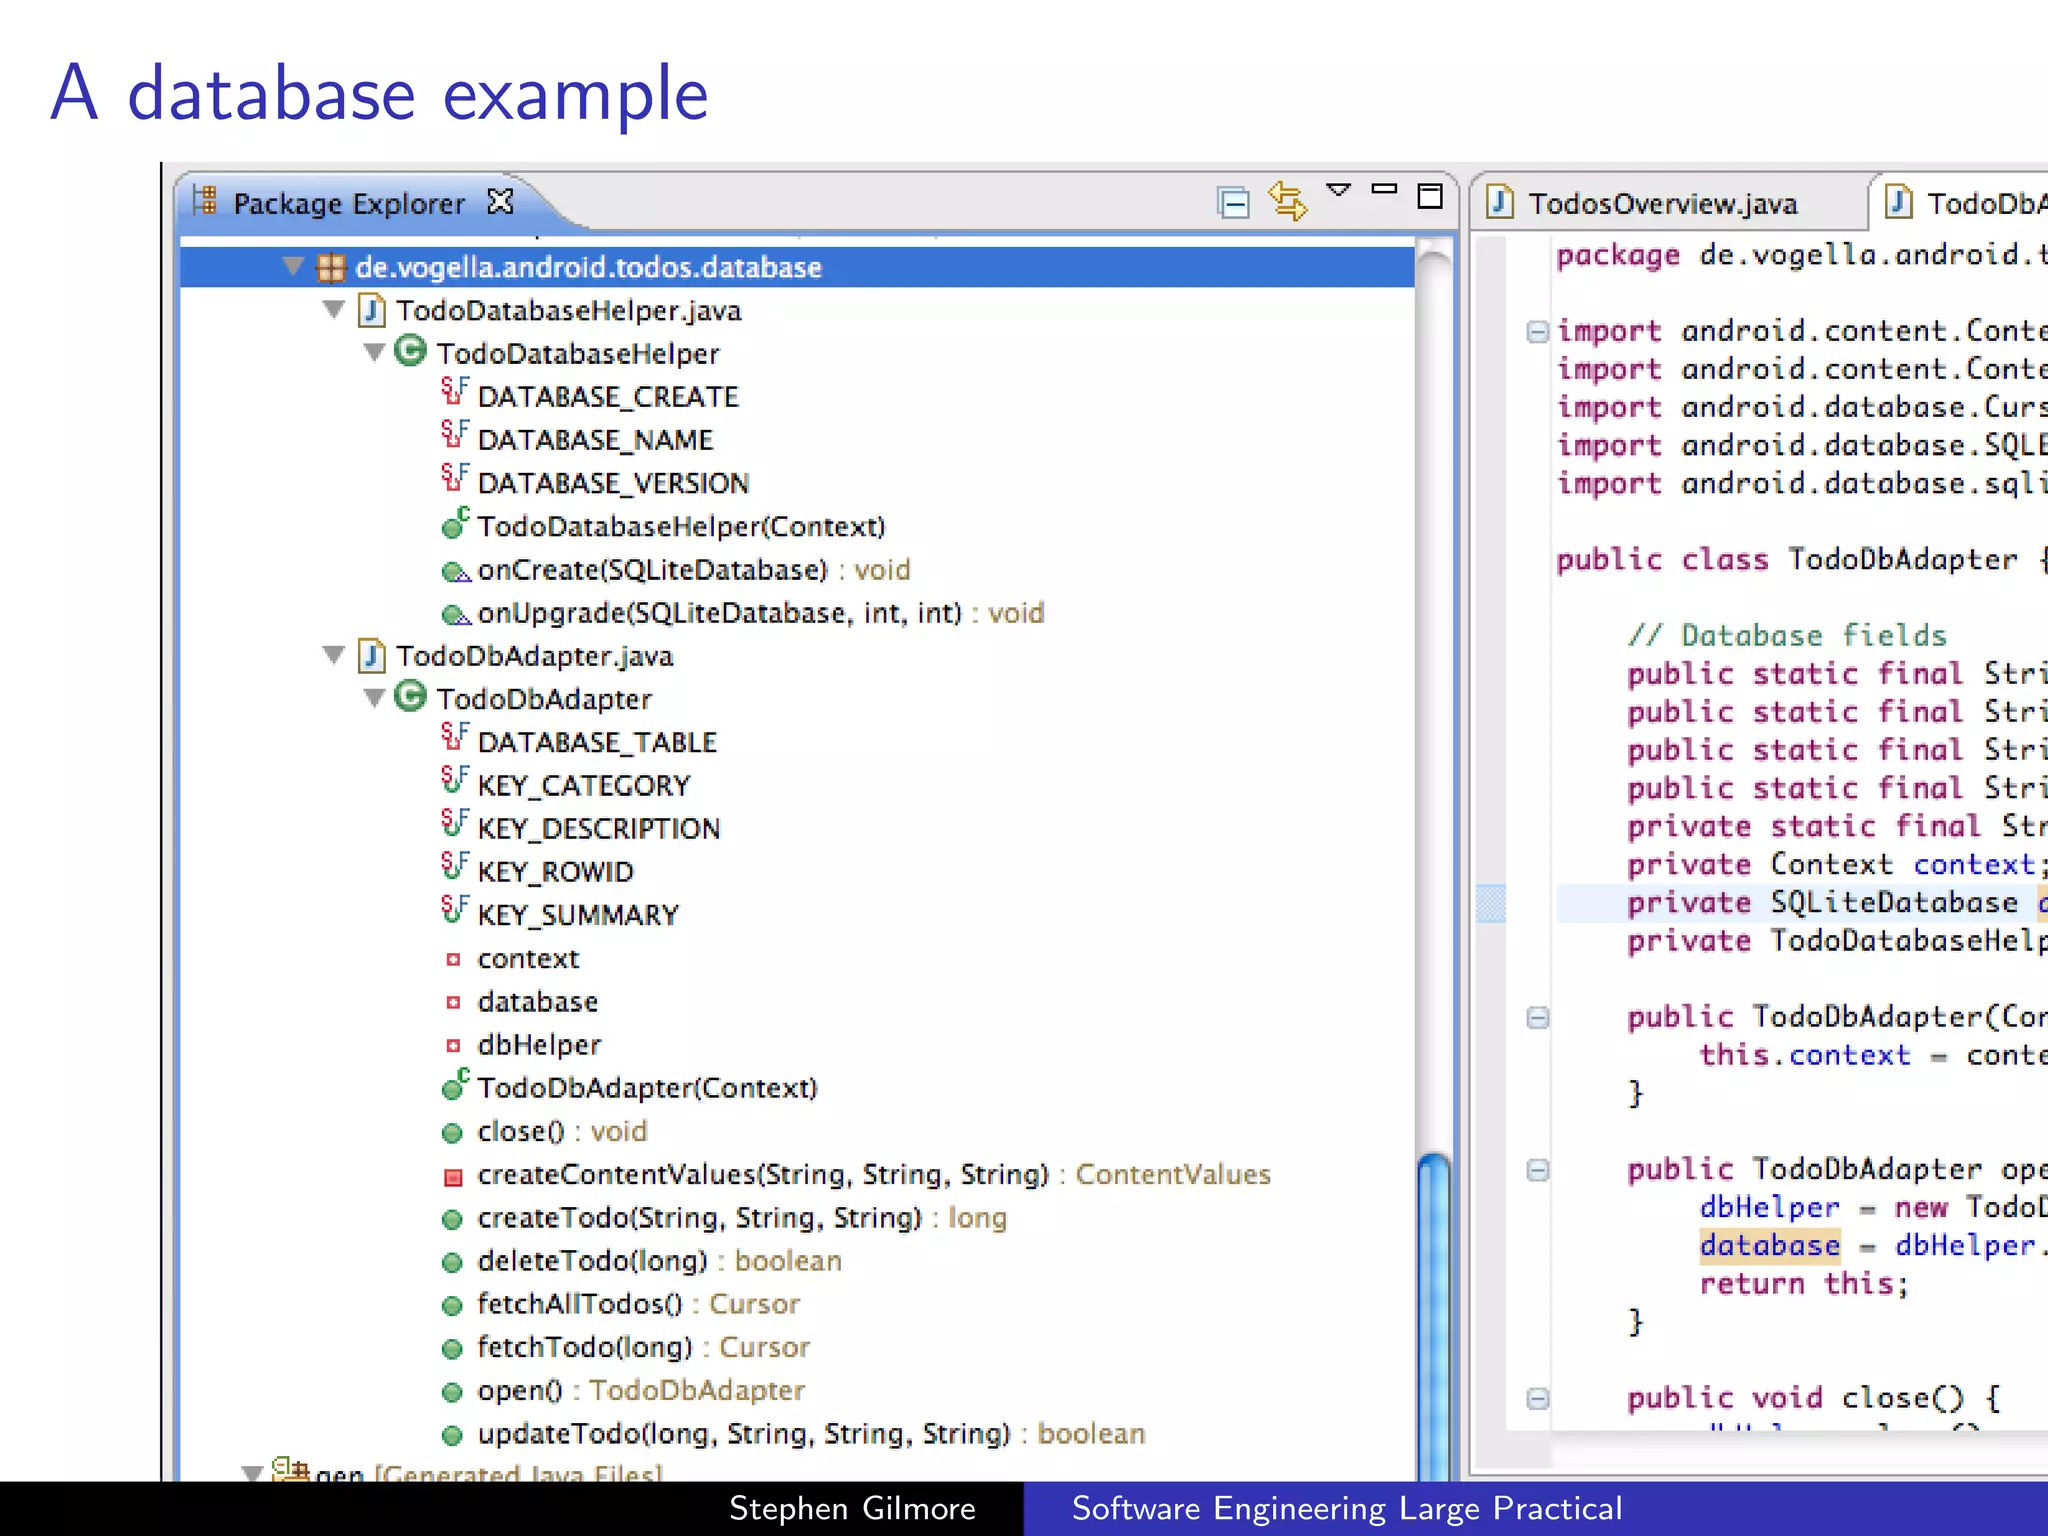
Task: Close the Package Explorer tab with X
Action: pos(500,202)
